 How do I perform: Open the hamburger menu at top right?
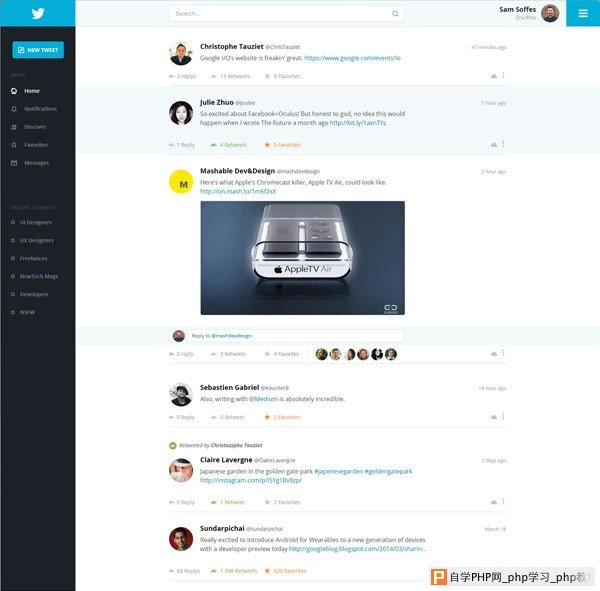[x=583, y=13]
